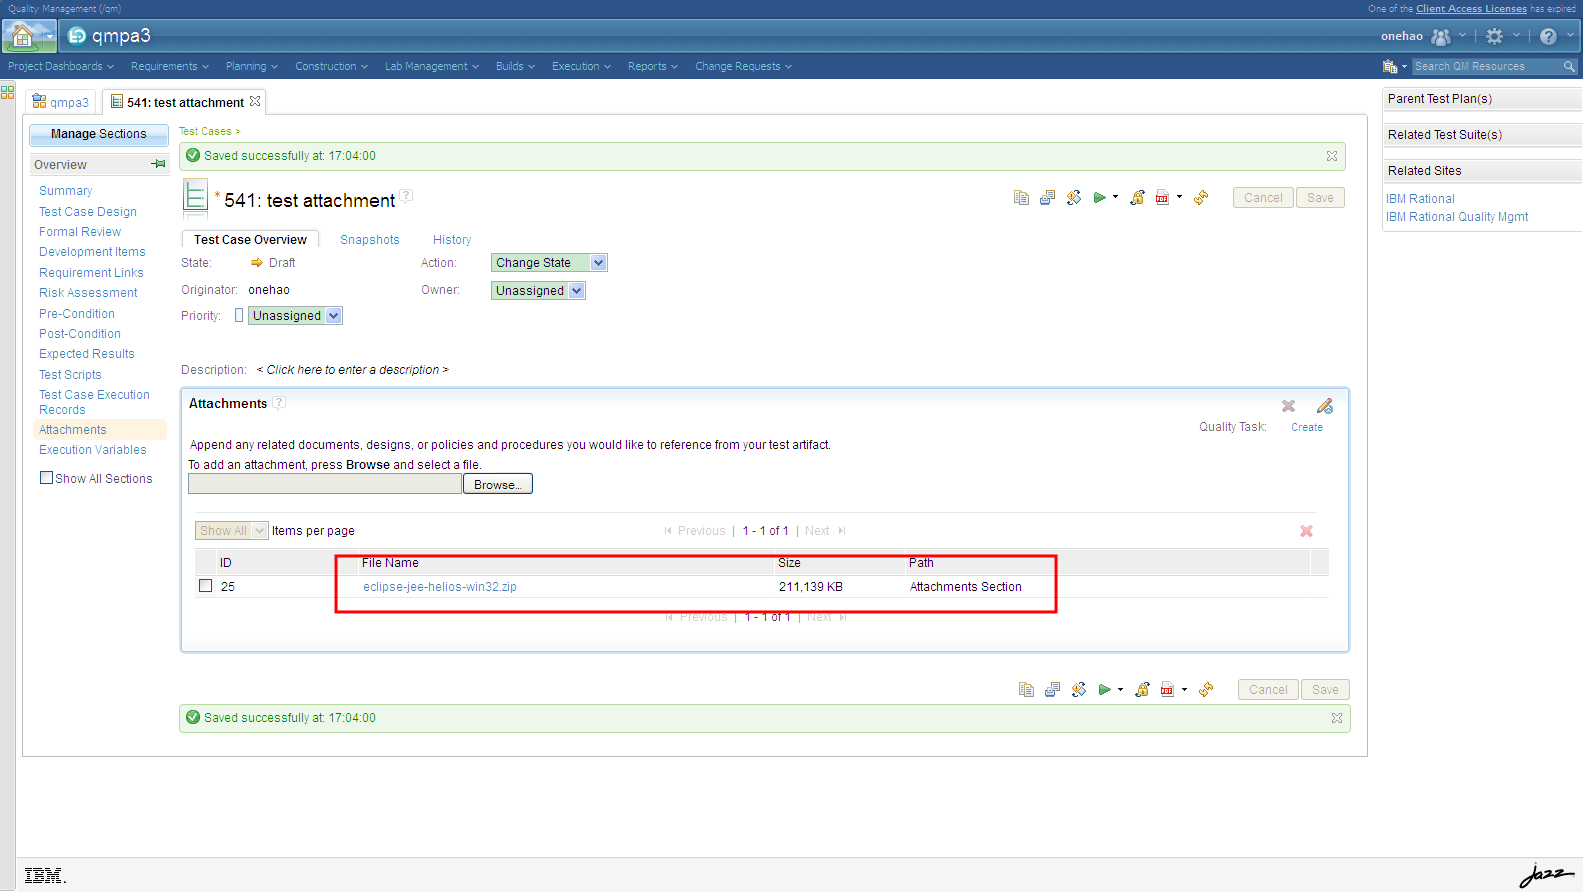Click the lock icon in top toolbar
Screen dimensions: 1583x892
click(x=1137, y=198)
